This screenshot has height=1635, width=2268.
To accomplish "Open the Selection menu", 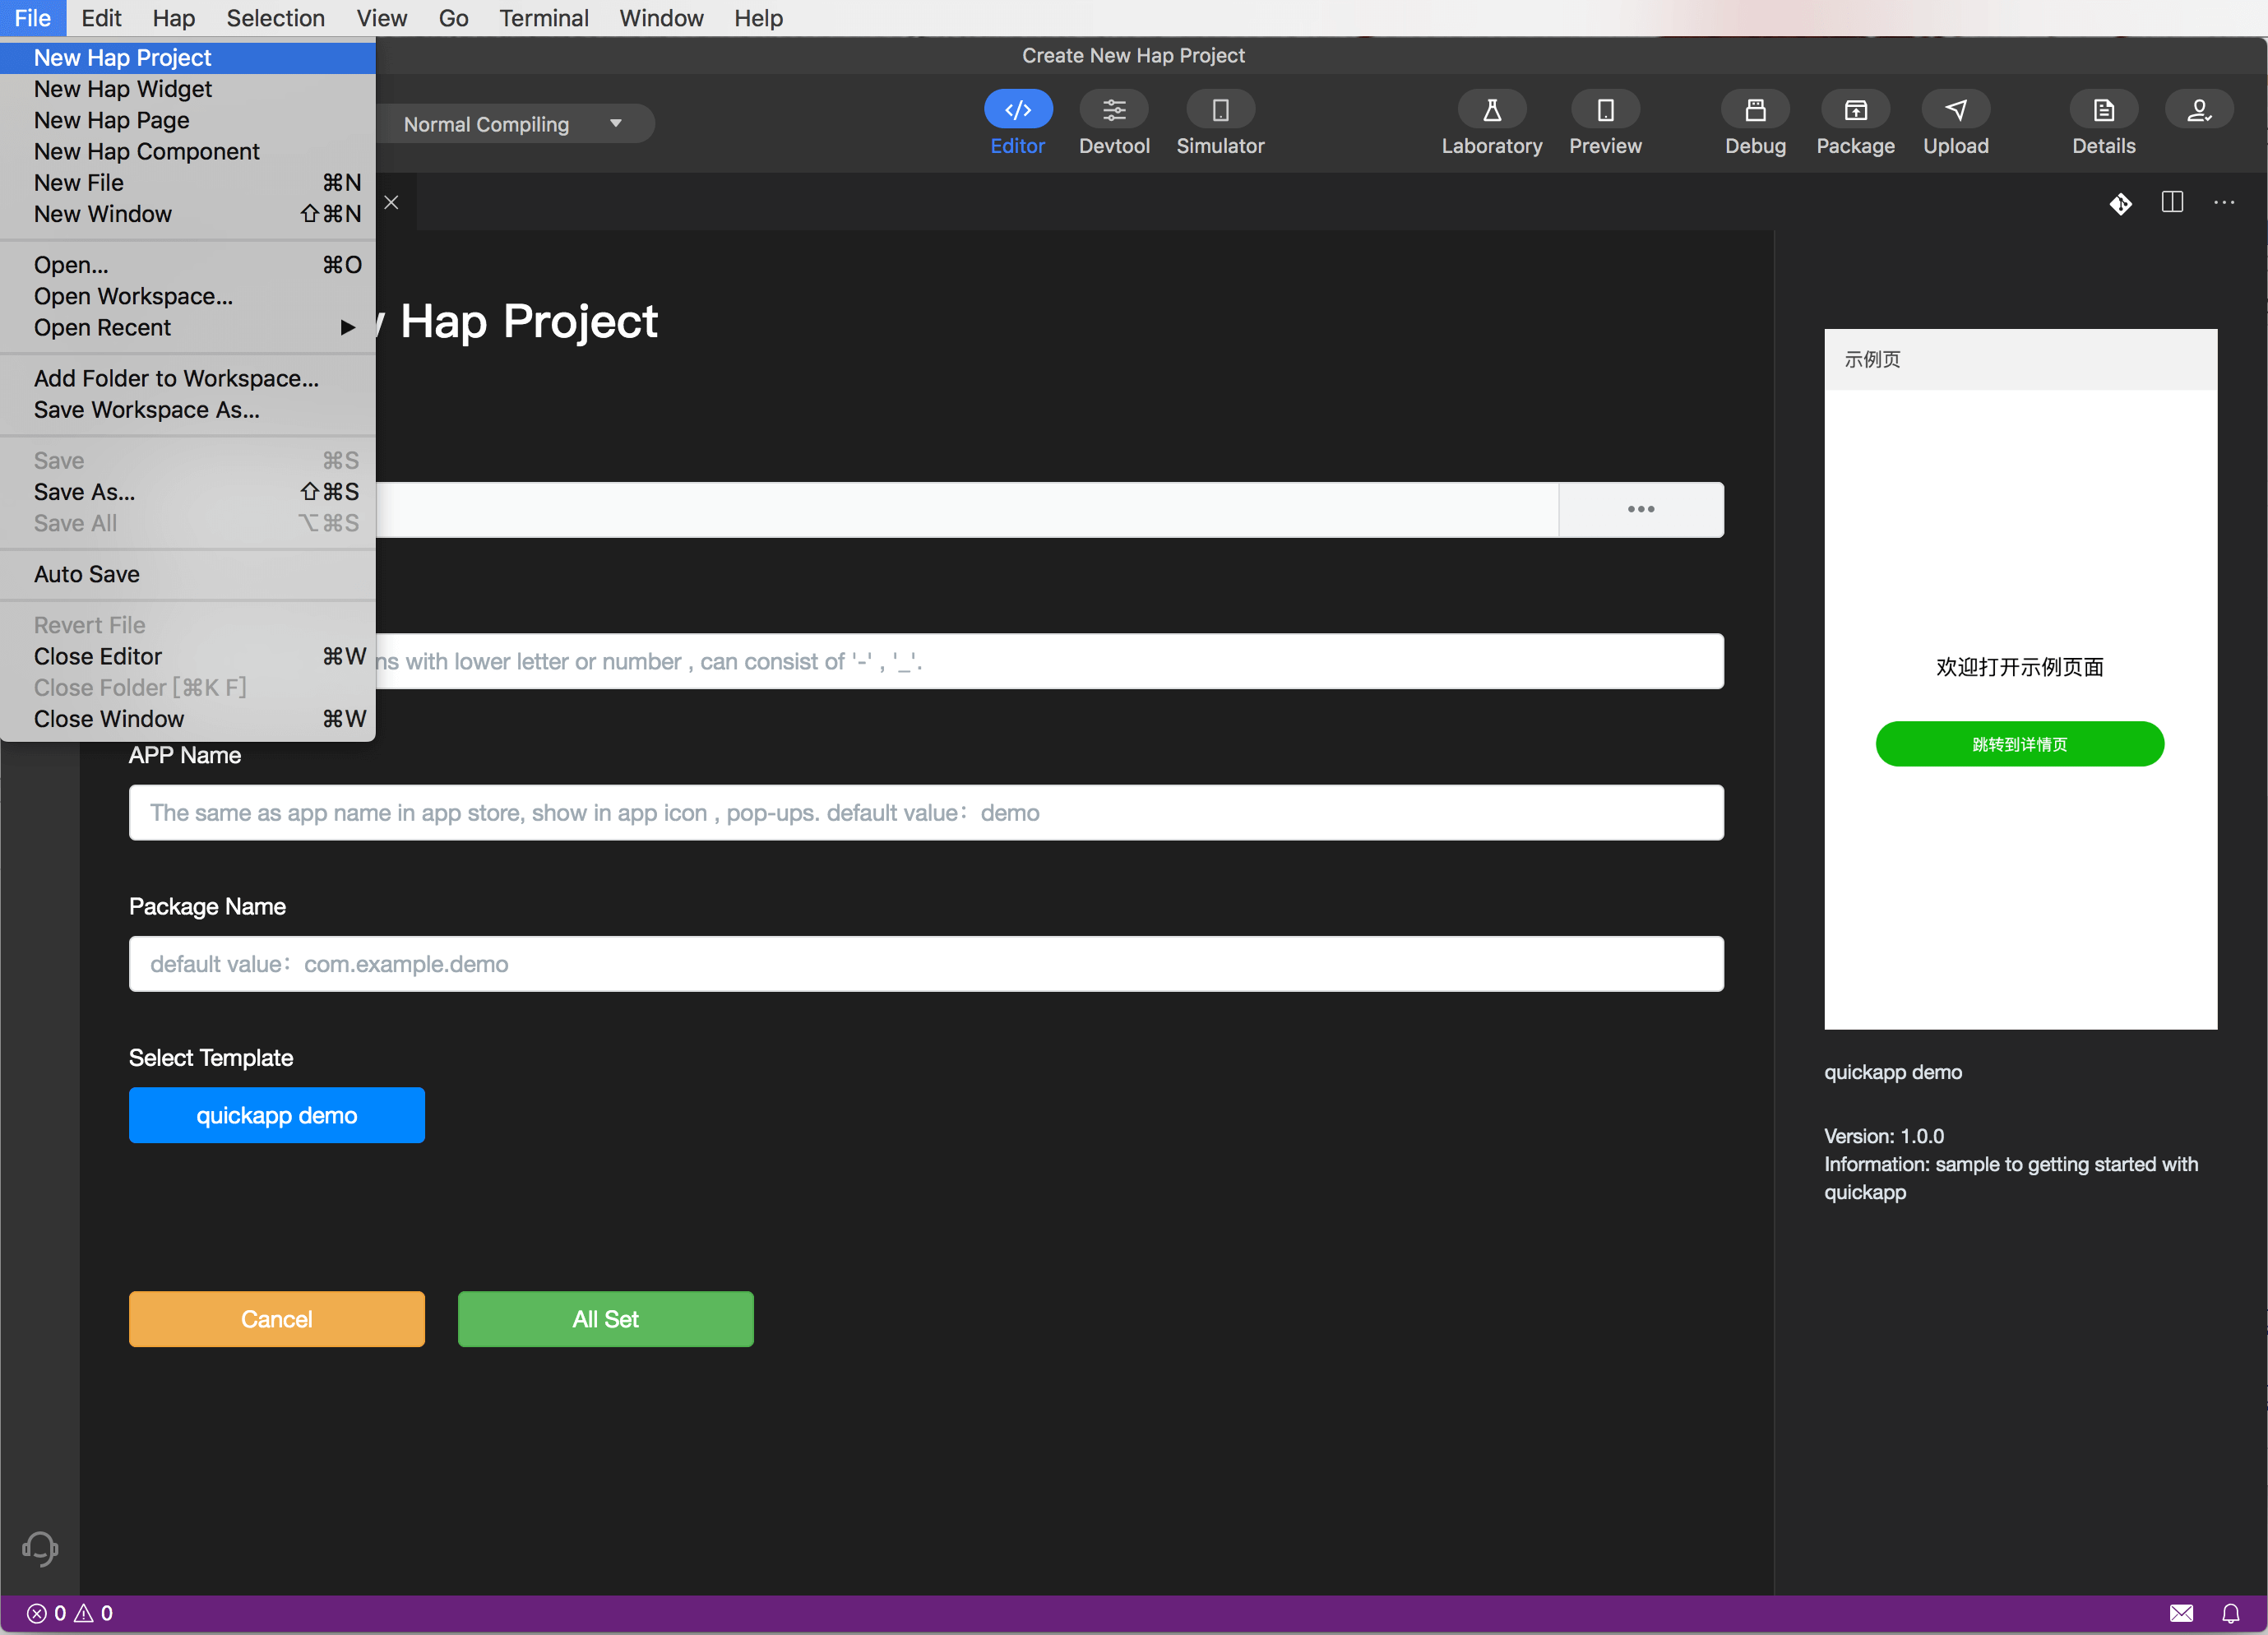I will click(276, 18).
